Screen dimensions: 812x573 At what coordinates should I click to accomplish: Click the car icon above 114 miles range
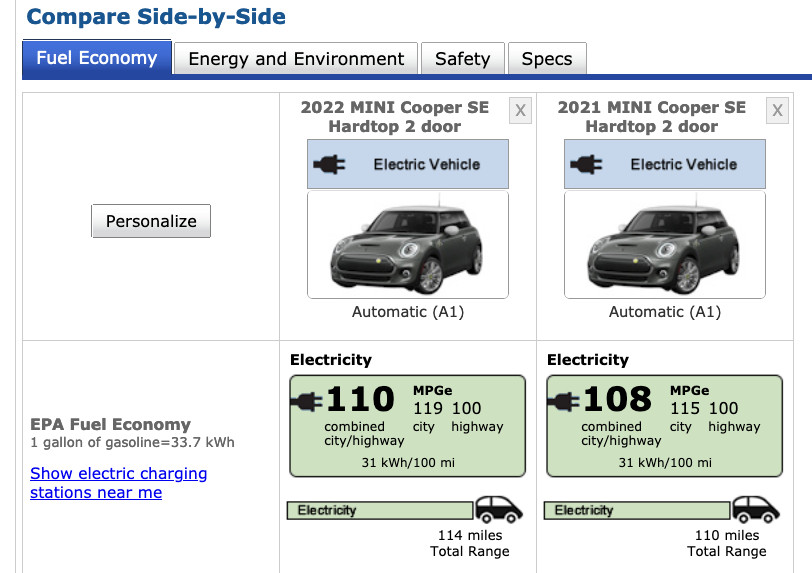coord(499,509)
